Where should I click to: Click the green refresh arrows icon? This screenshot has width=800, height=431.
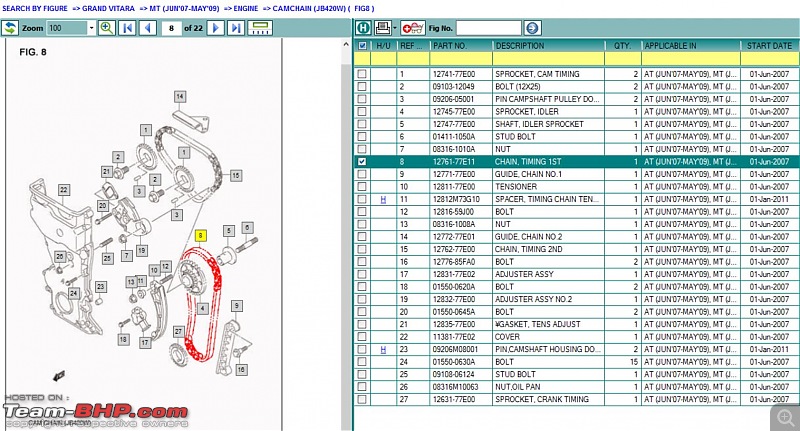[x=10, y=28]
